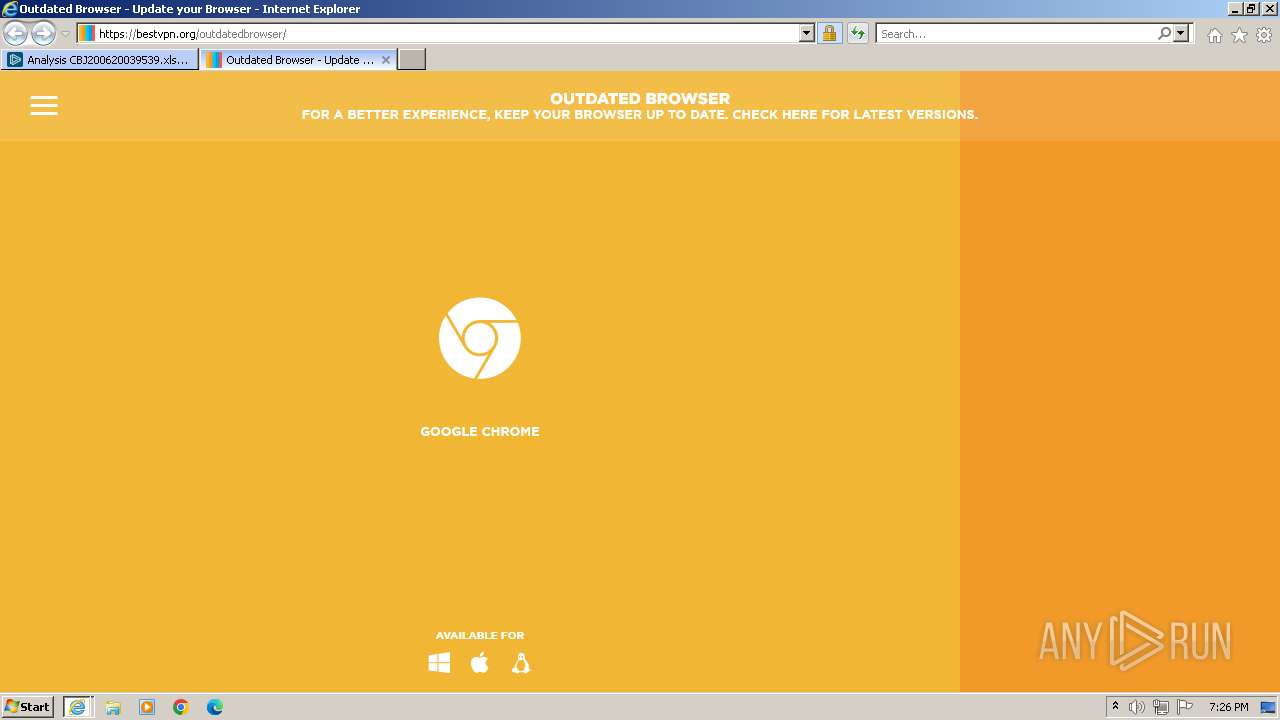
Task: Open search provider dropdown arrow
Action: [1181, 33]
